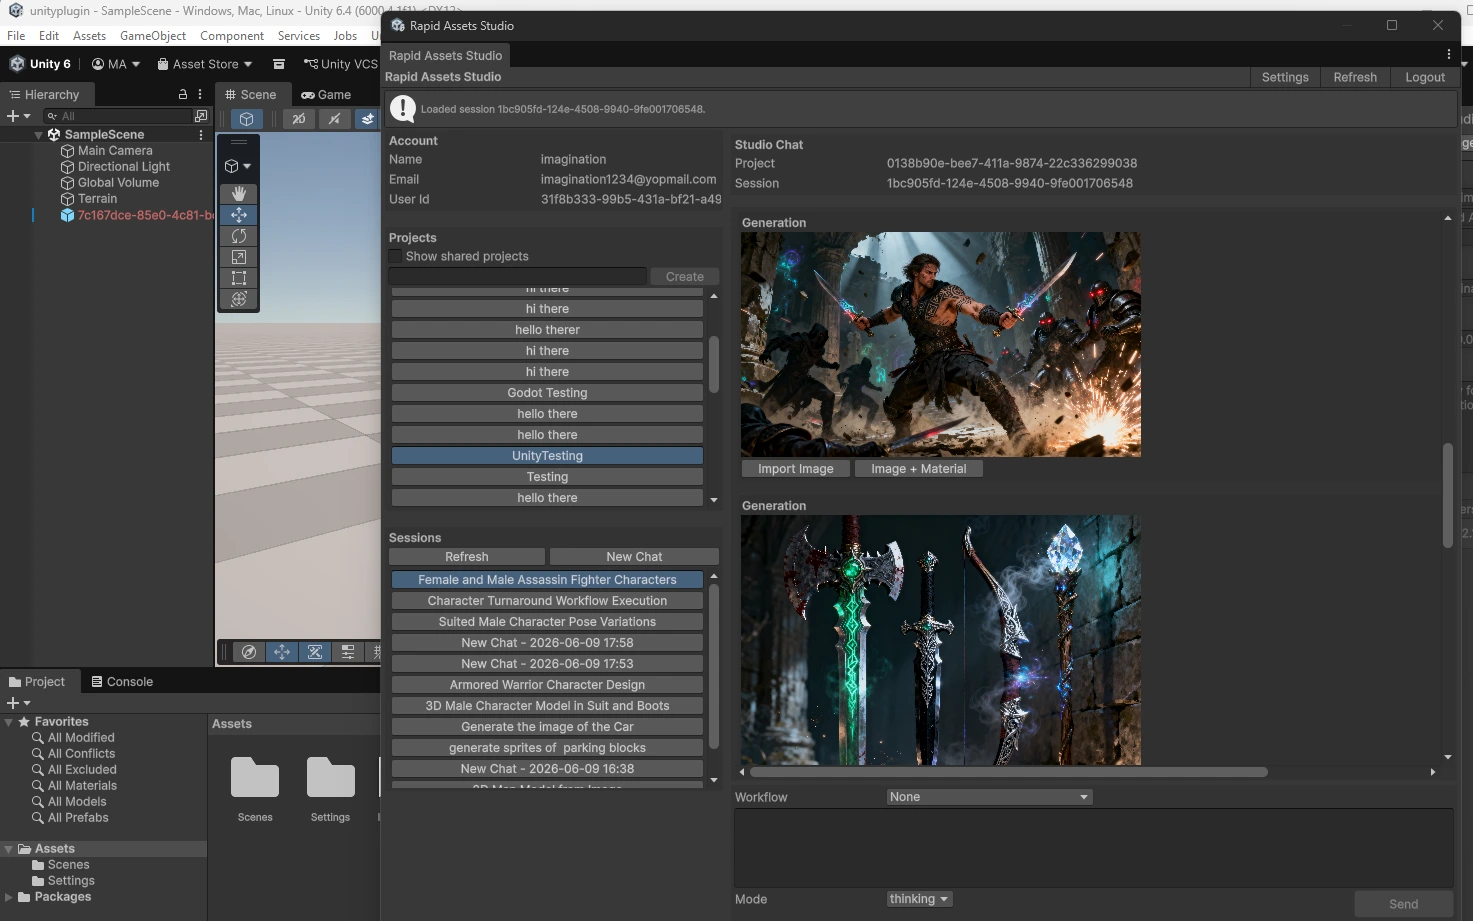The image size is (1473, 921).
Task: Open the MA account dropdown
Action: point(116,64)
